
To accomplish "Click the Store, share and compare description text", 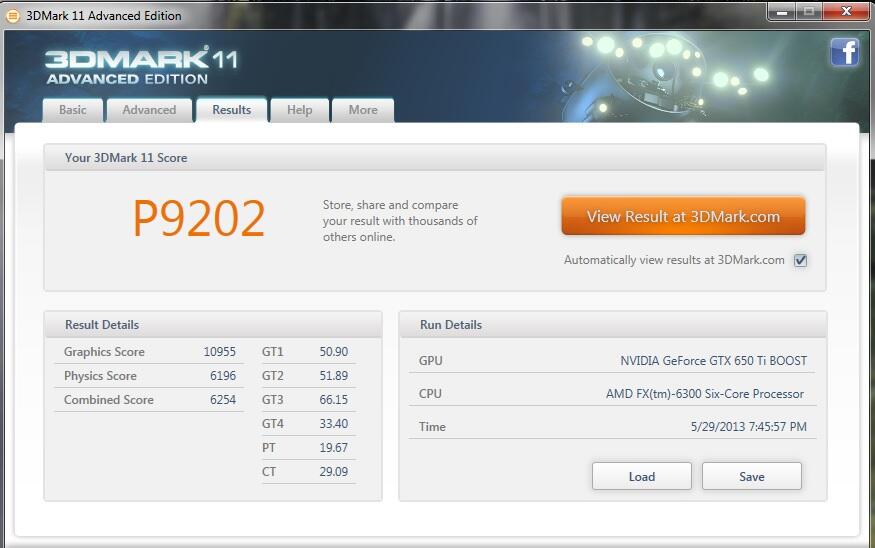I will (x=400, y=221).
